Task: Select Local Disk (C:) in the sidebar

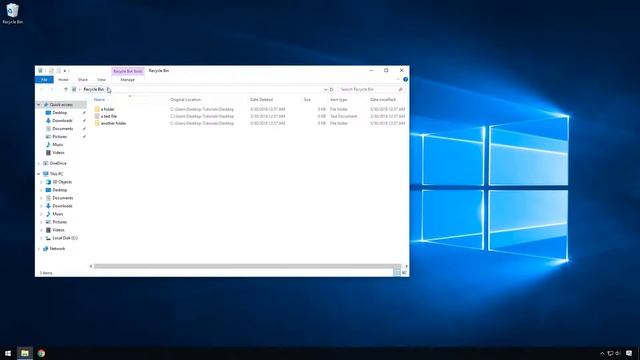Action: (65, 238)
